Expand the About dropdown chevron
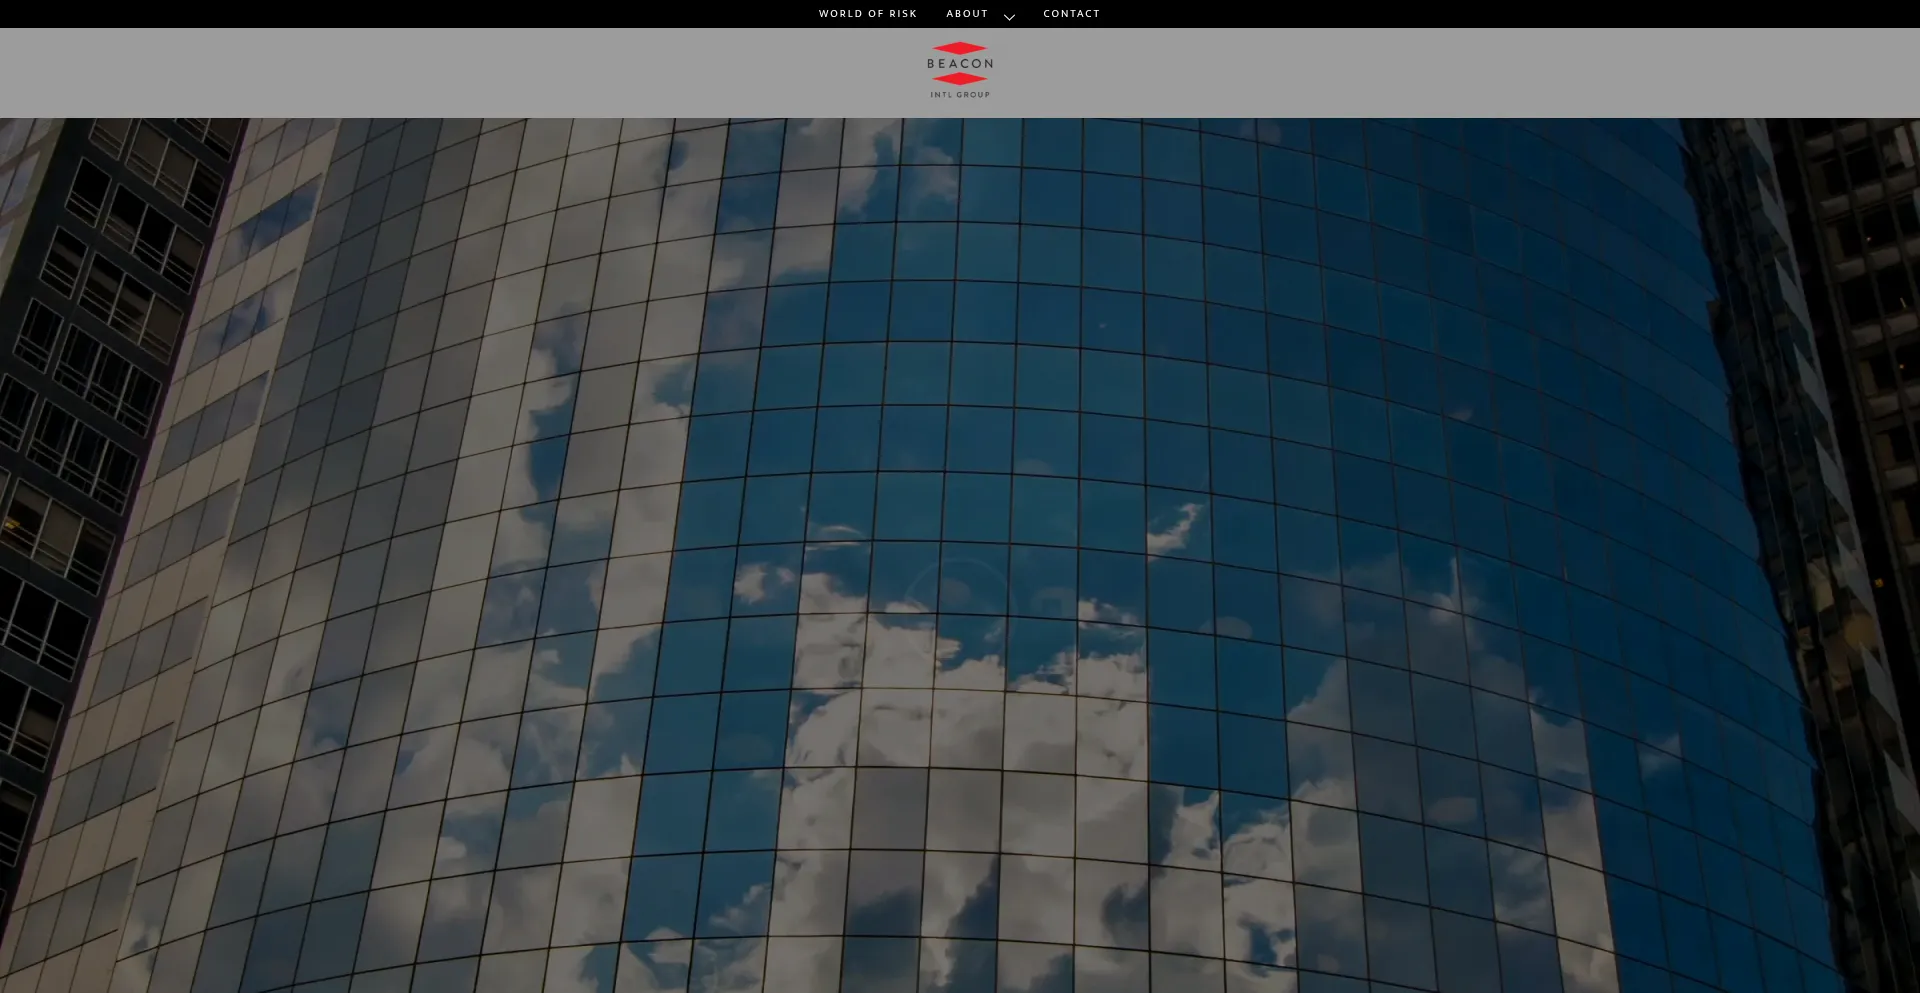The width and height of the screenshot is (1920, 993). [1009, 17]
